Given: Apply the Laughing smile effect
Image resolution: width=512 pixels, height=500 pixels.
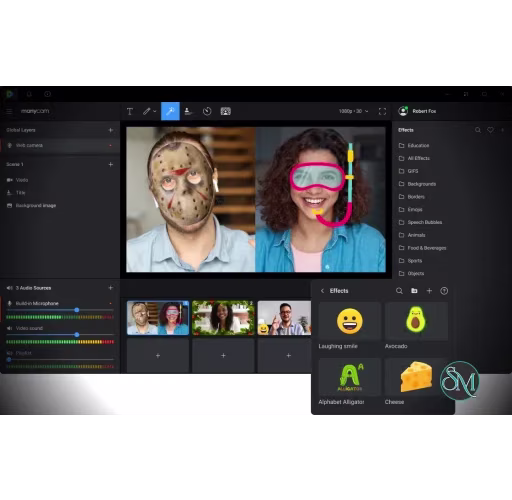Looking at the screenshot, I should point(349,321).
